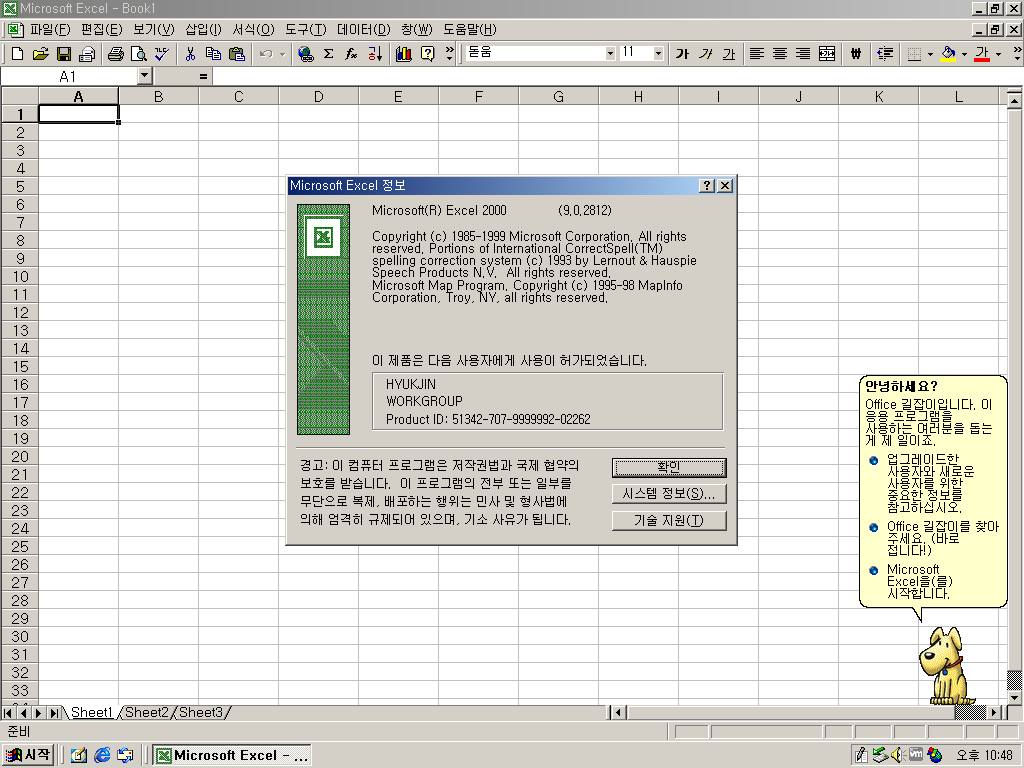Launch Internet Explorer from quick launch
Viewport: 1024px width, 768px height.
(x=102, y=756)
